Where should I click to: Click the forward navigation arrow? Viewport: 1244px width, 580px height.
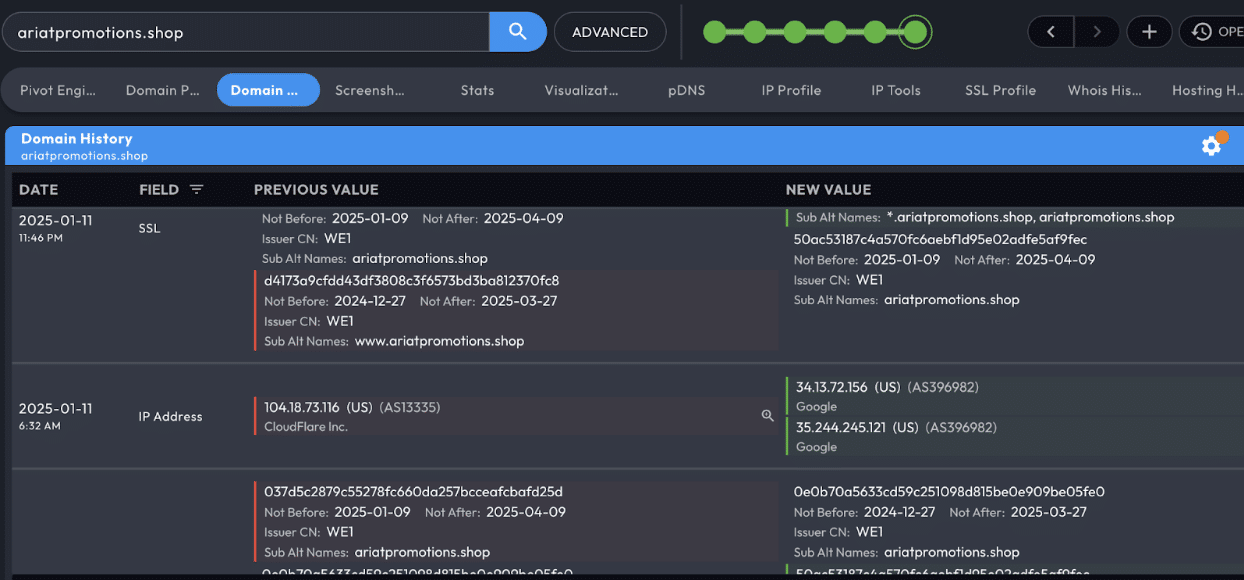[x=1097, y=31]
